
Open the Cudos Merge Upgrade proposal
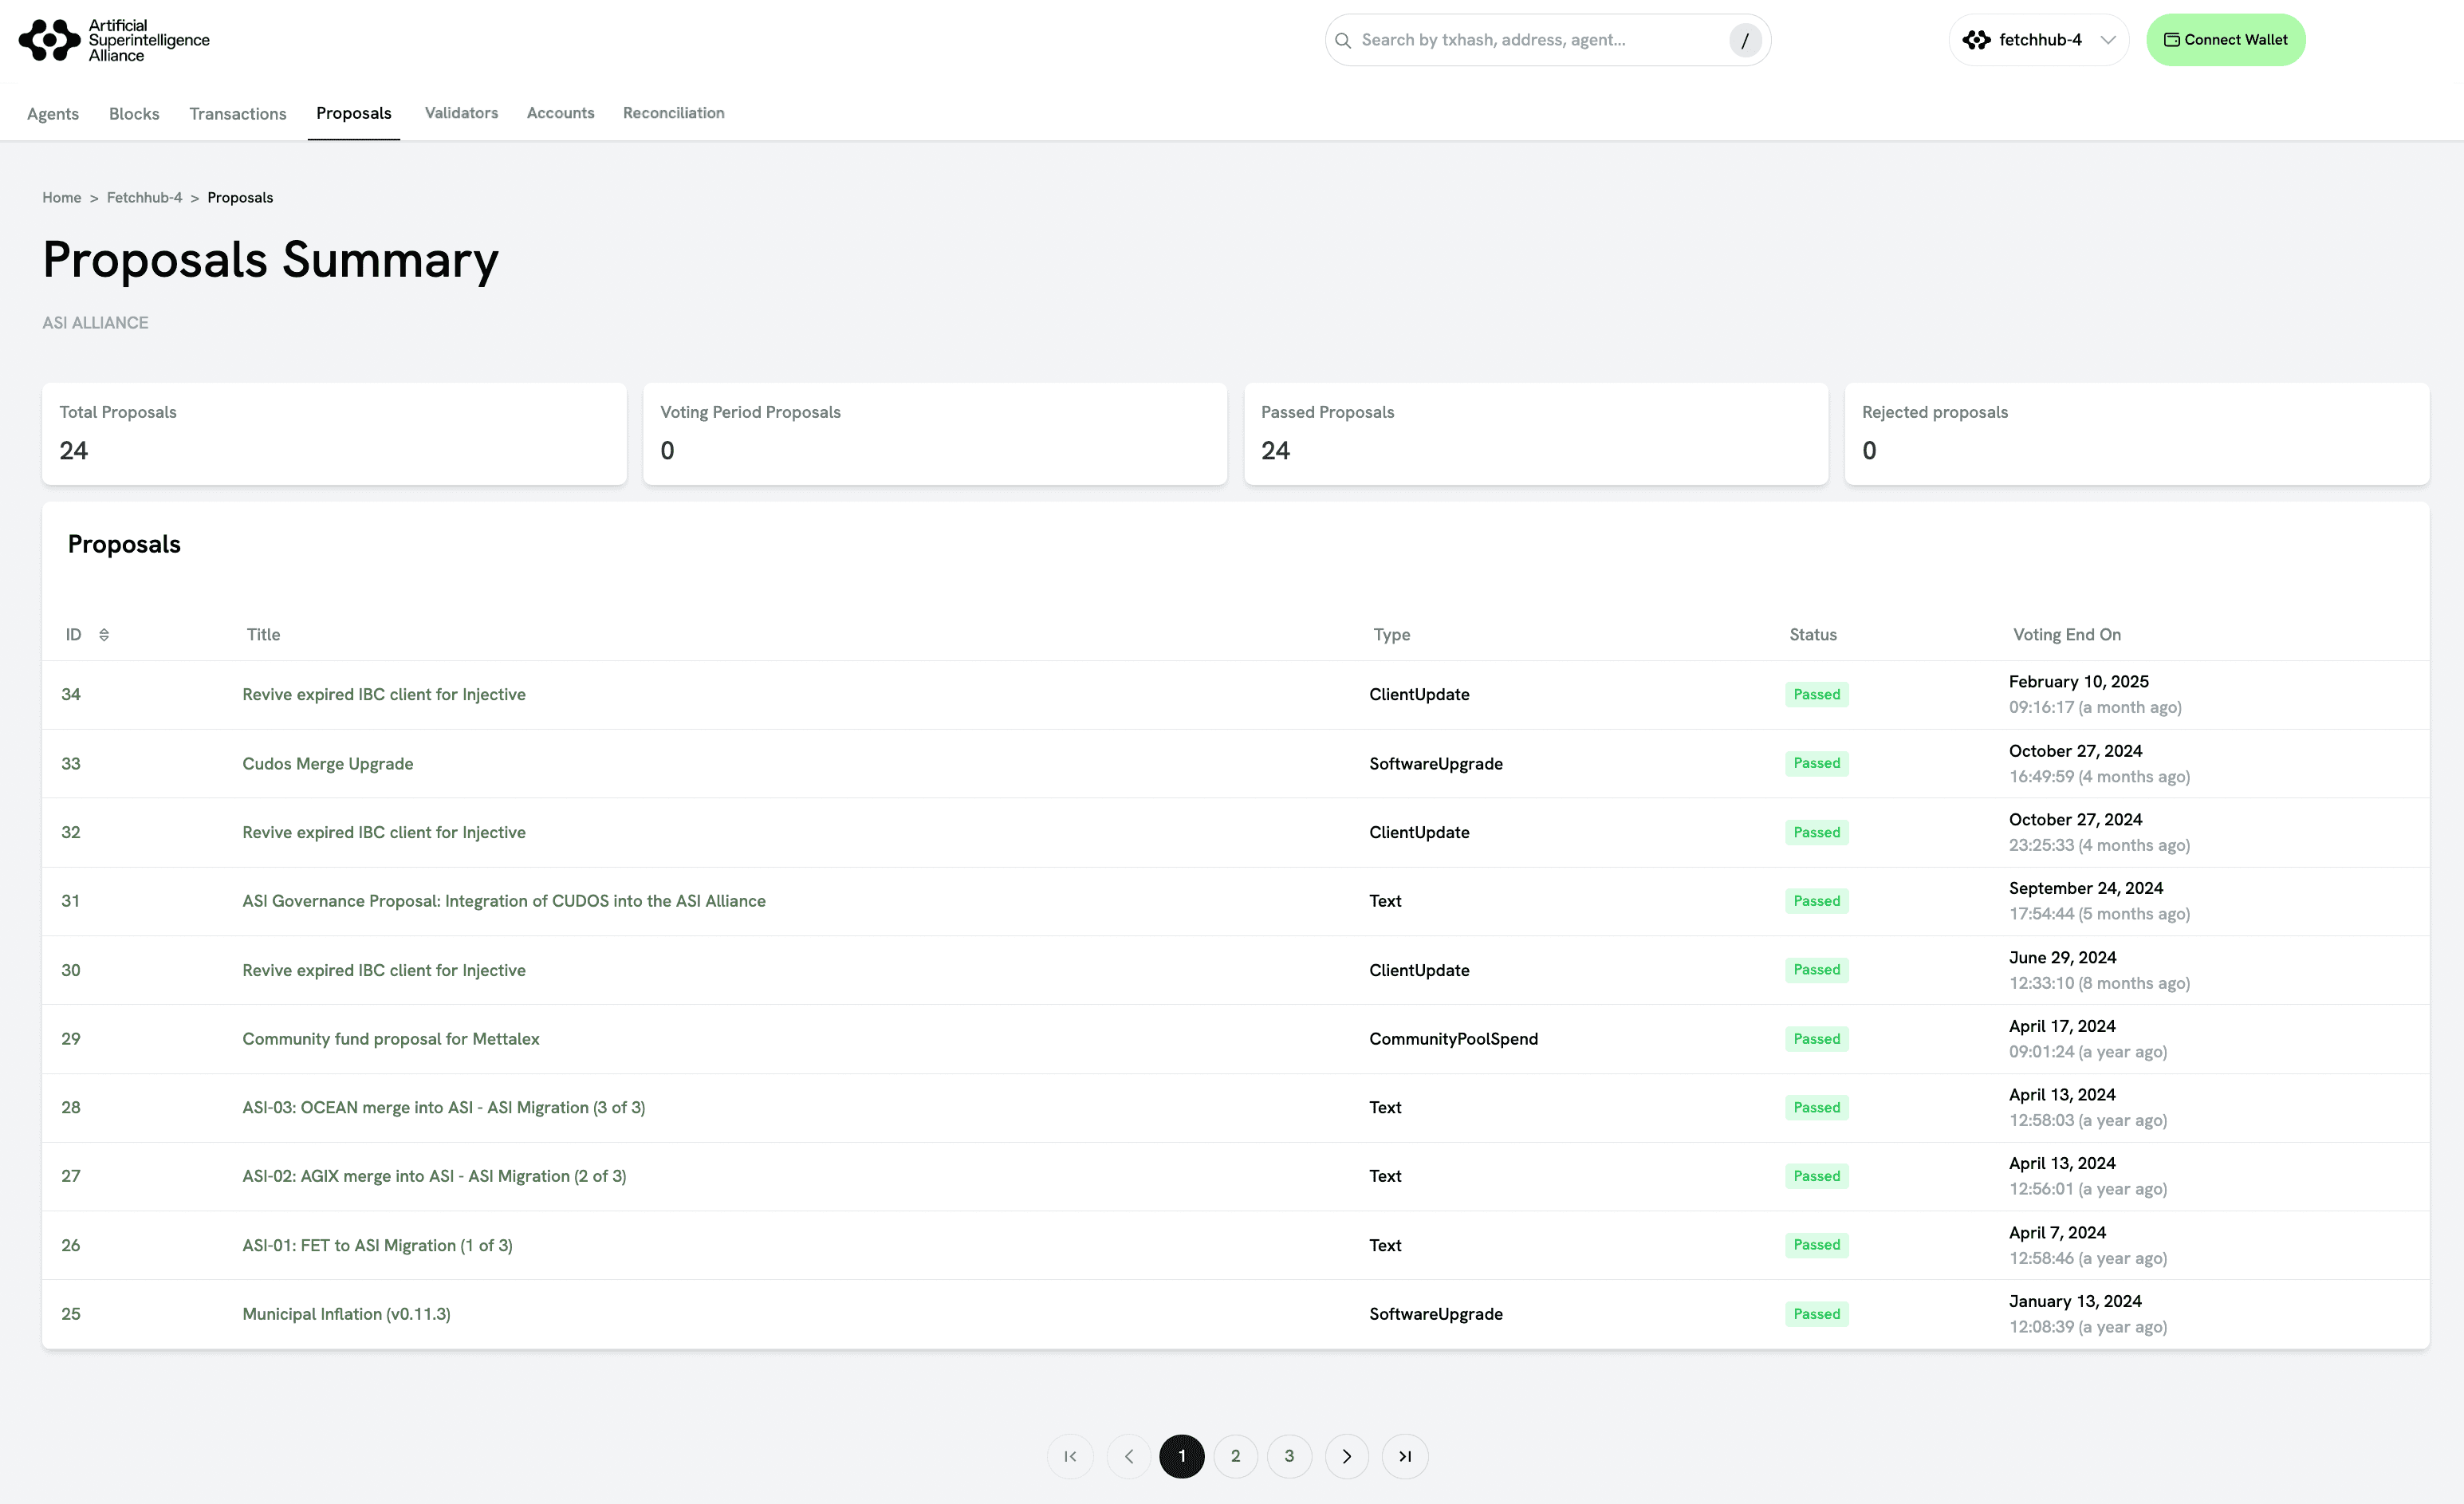[327, 764]
